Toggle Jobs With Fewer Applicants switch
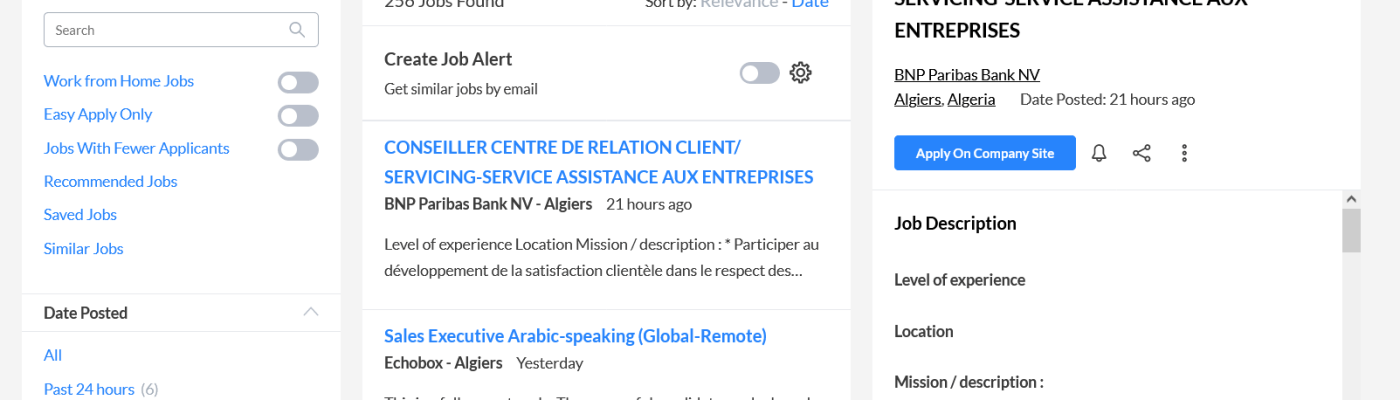1400x400 pixels. click(x=298, y=149)
